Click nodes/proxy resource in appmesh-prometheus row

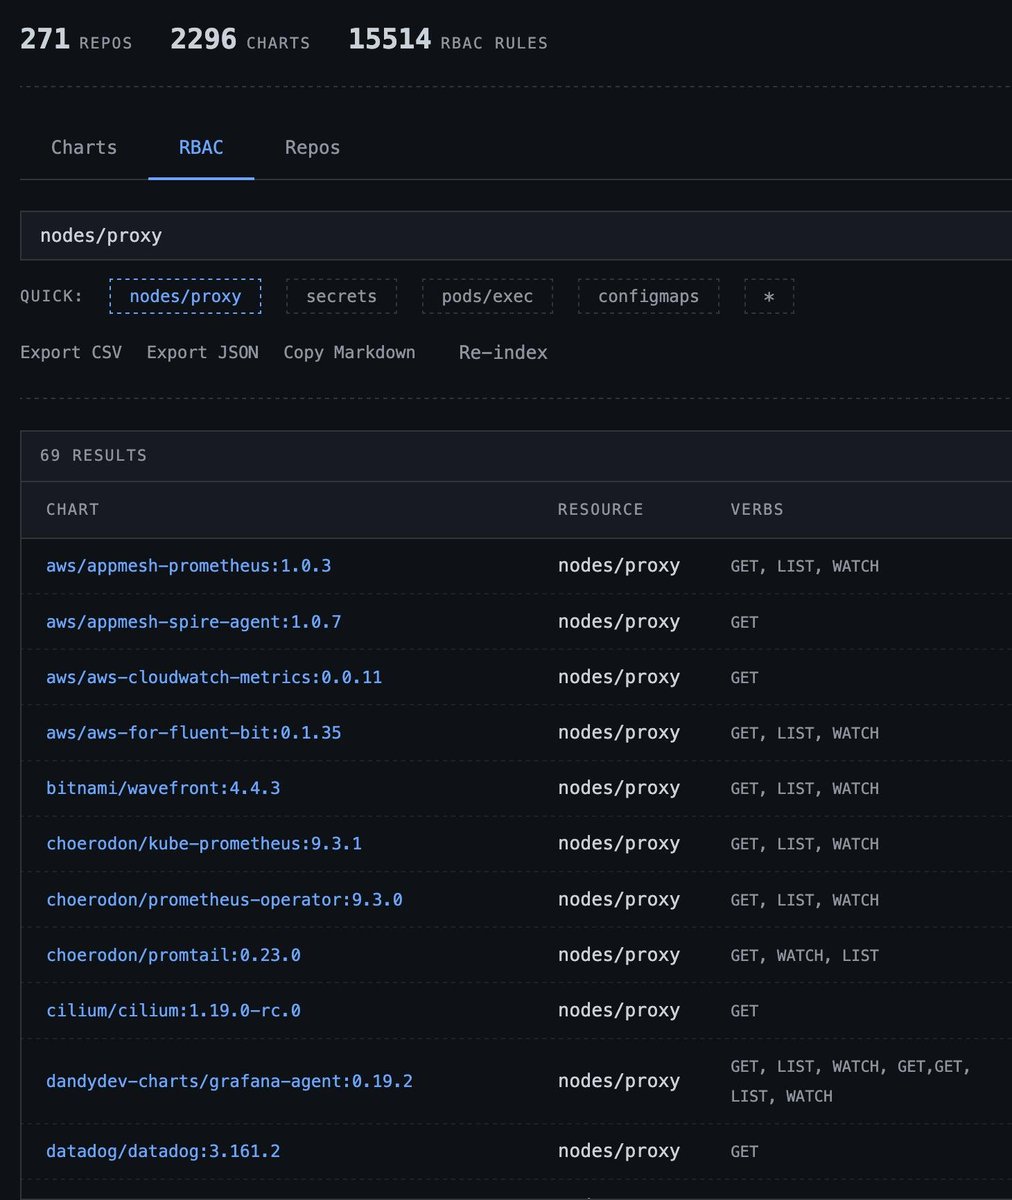pyautogui.click(x=619, y=566)
